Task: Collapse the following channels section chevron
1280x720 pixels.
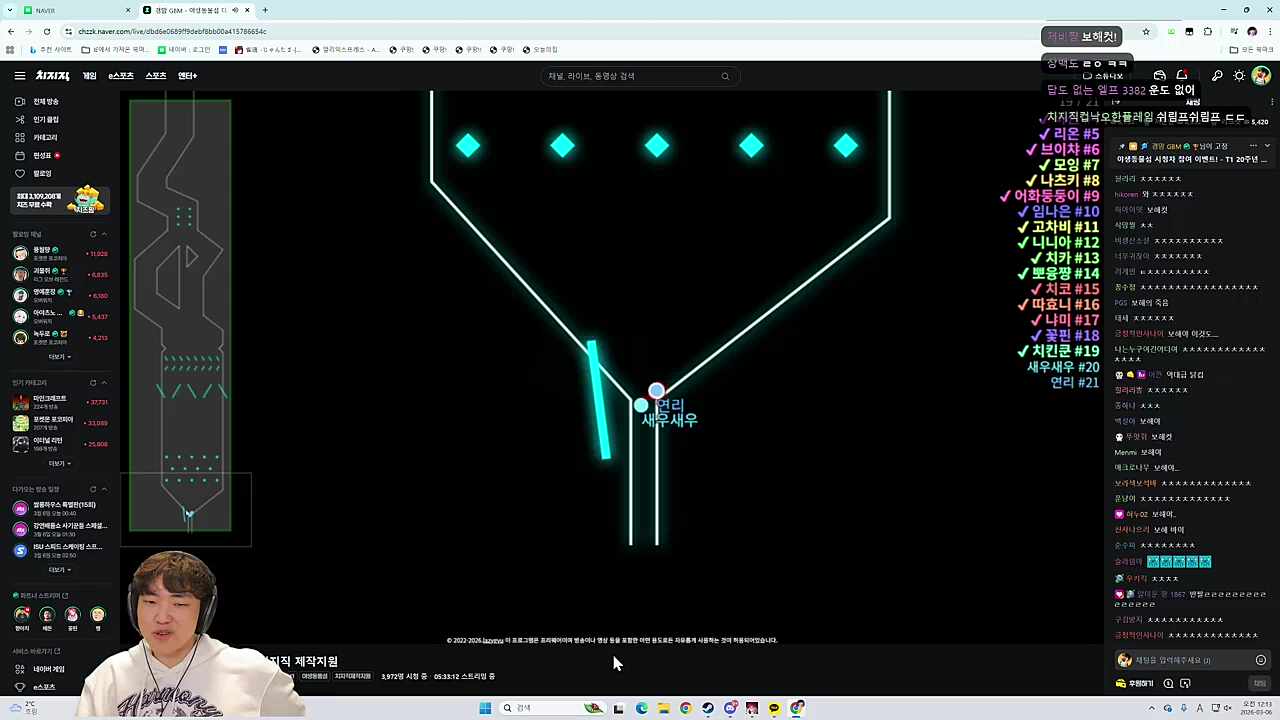Action: tap(104, 234)
